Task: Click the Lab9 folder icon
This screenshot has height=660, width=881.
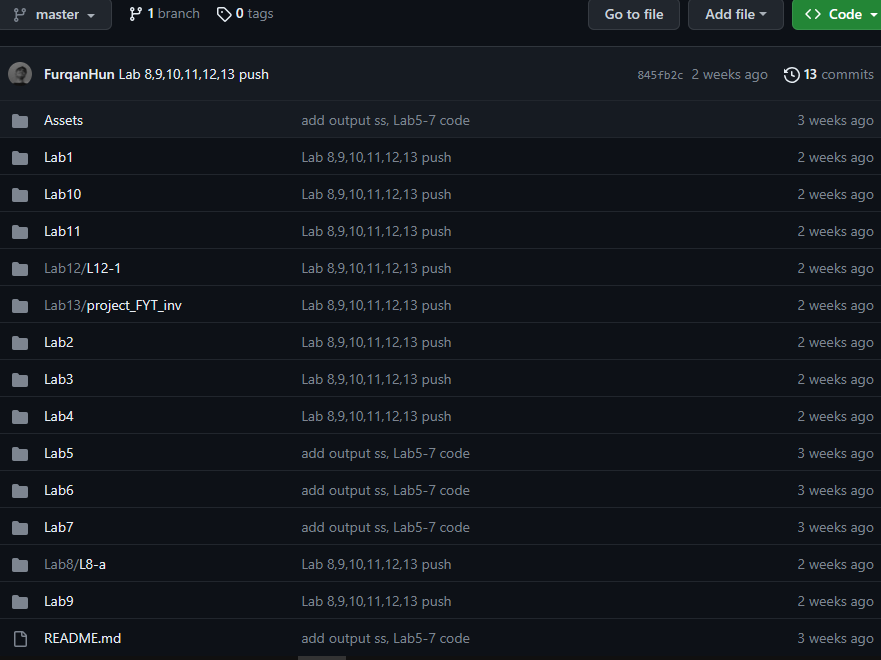Action: [20, 602]
